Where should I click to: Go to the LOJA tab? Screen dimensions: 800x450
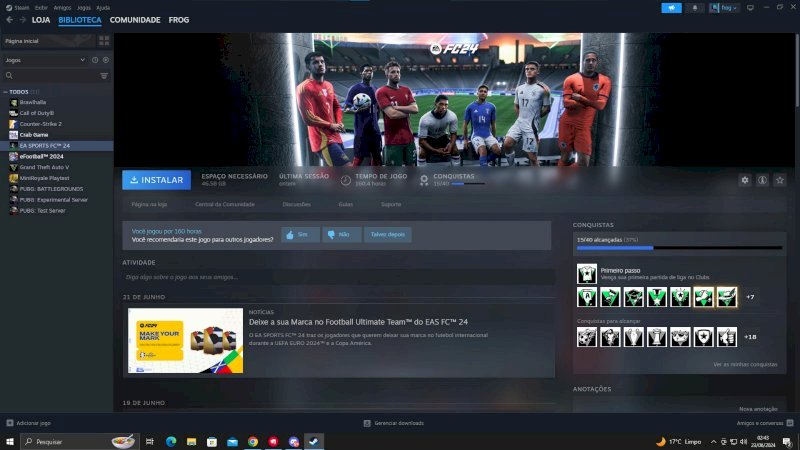[41, 20]
